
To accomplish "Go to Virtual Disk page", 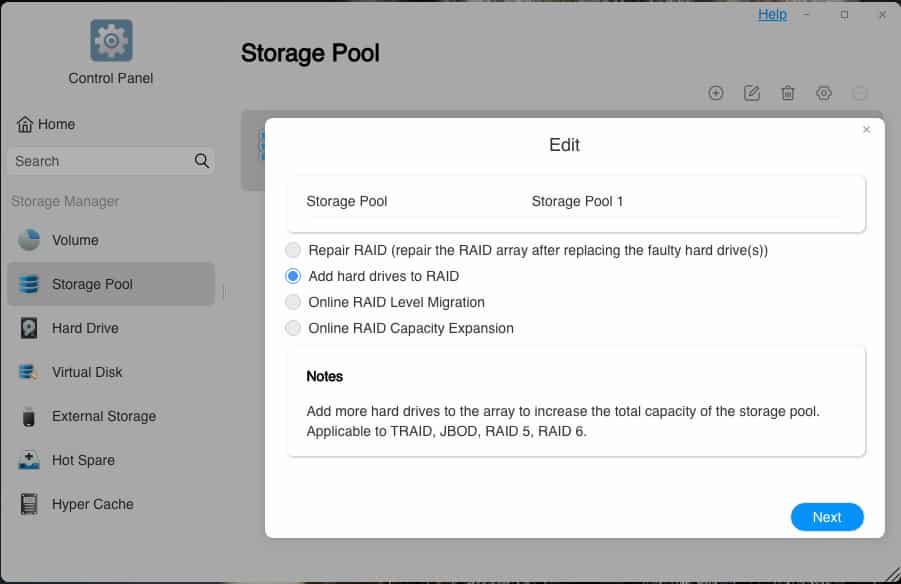I will [x=87, y=372].
